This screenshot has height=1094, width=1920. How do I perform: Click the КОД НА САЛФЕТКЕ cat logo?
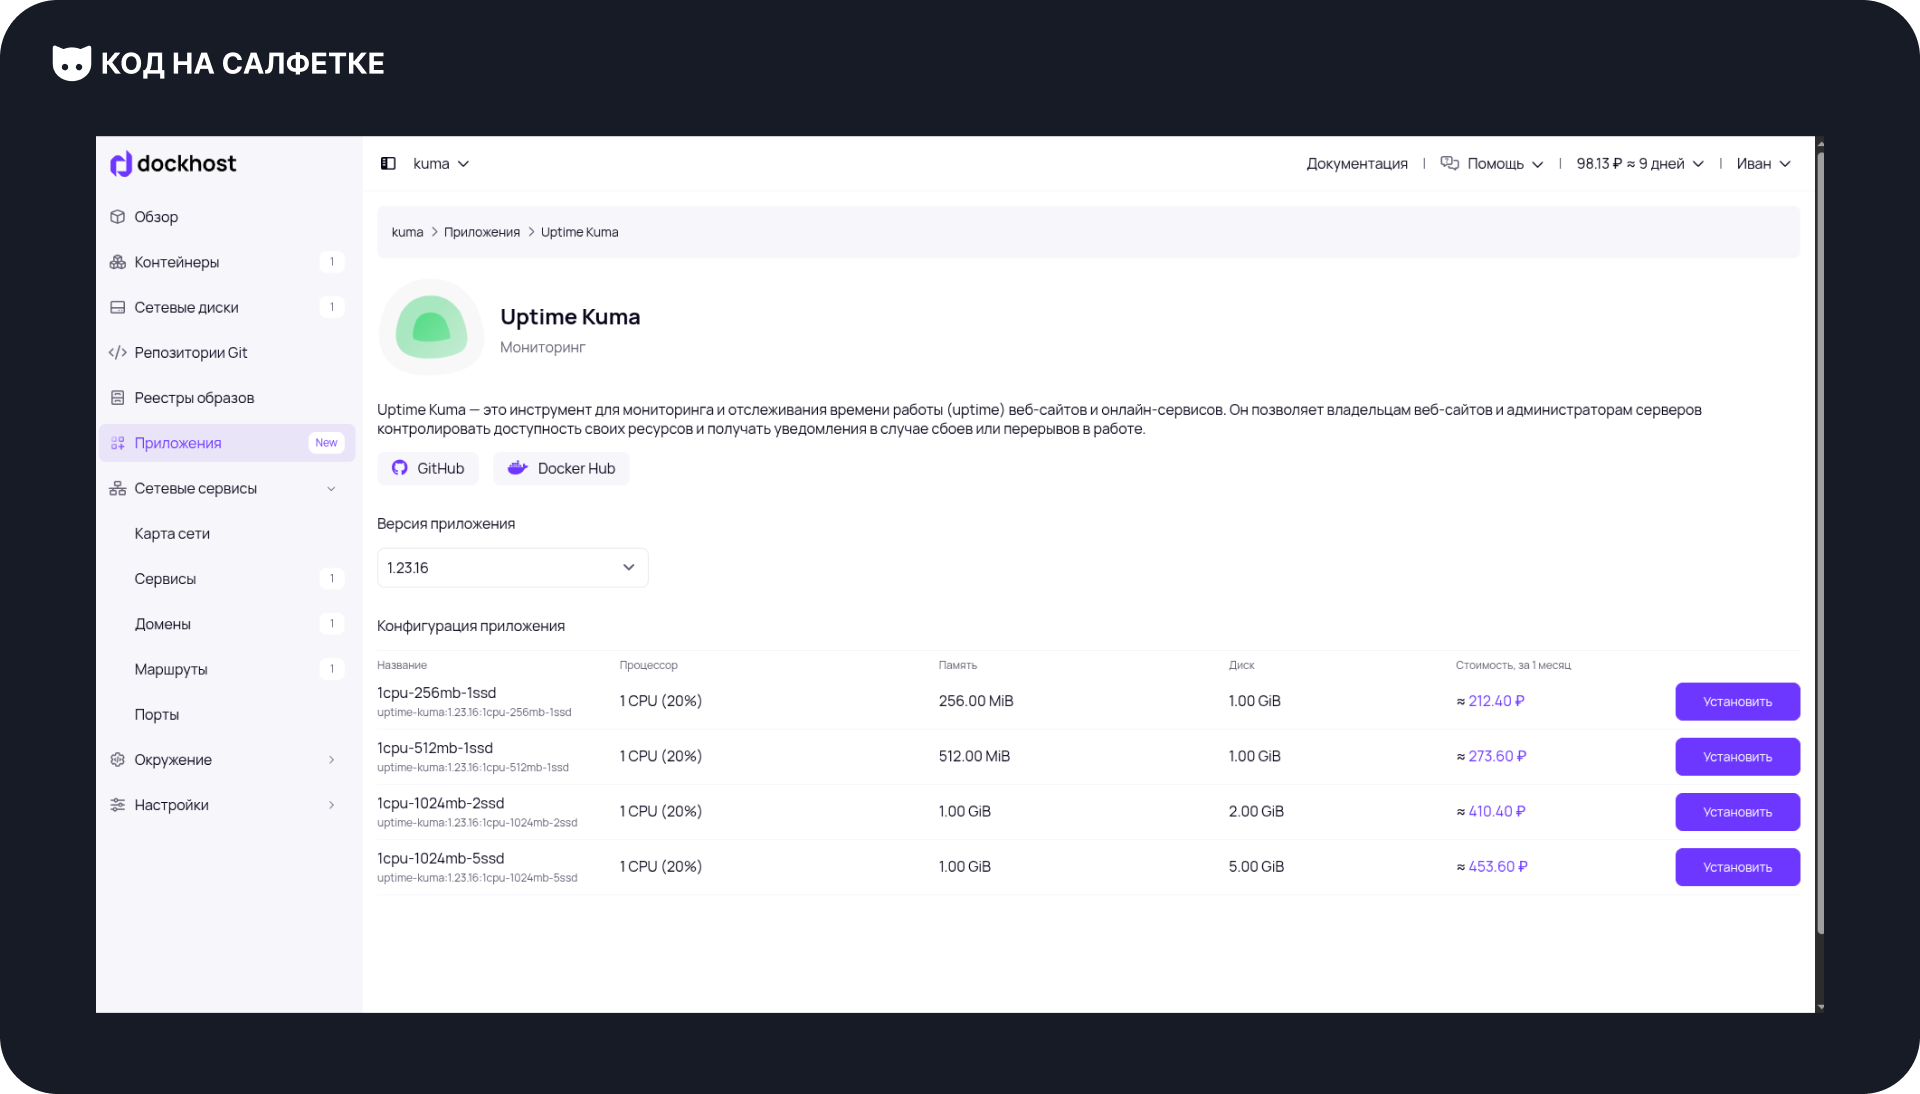(72, 63)
